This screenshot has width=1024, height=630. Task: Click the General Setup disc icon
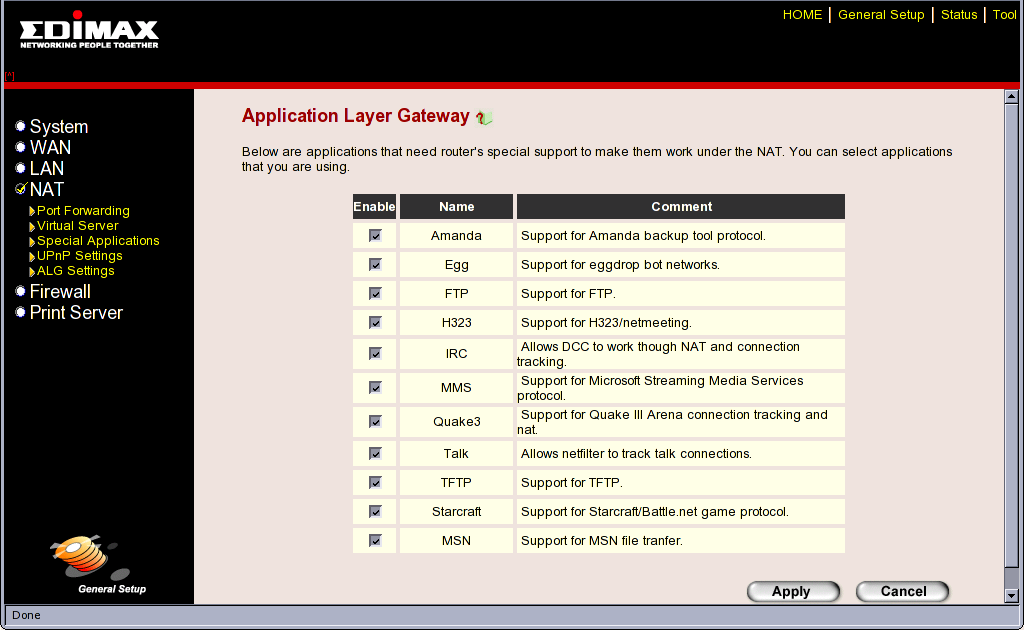tap(81, 558)
